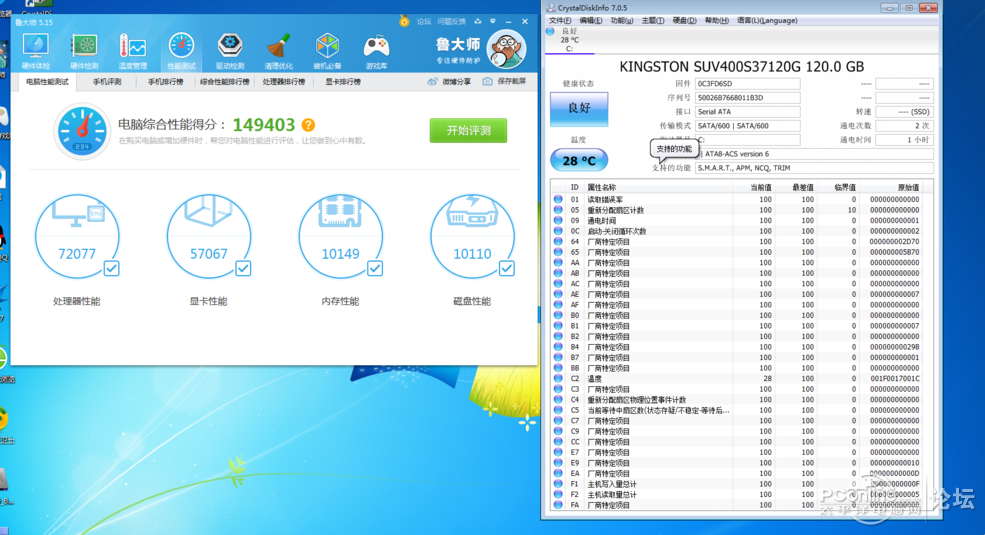Open the 文件(F) menu in CrystalDiskInfo
The height and width of the screenshot is (535, 985).
click(560, 21)
